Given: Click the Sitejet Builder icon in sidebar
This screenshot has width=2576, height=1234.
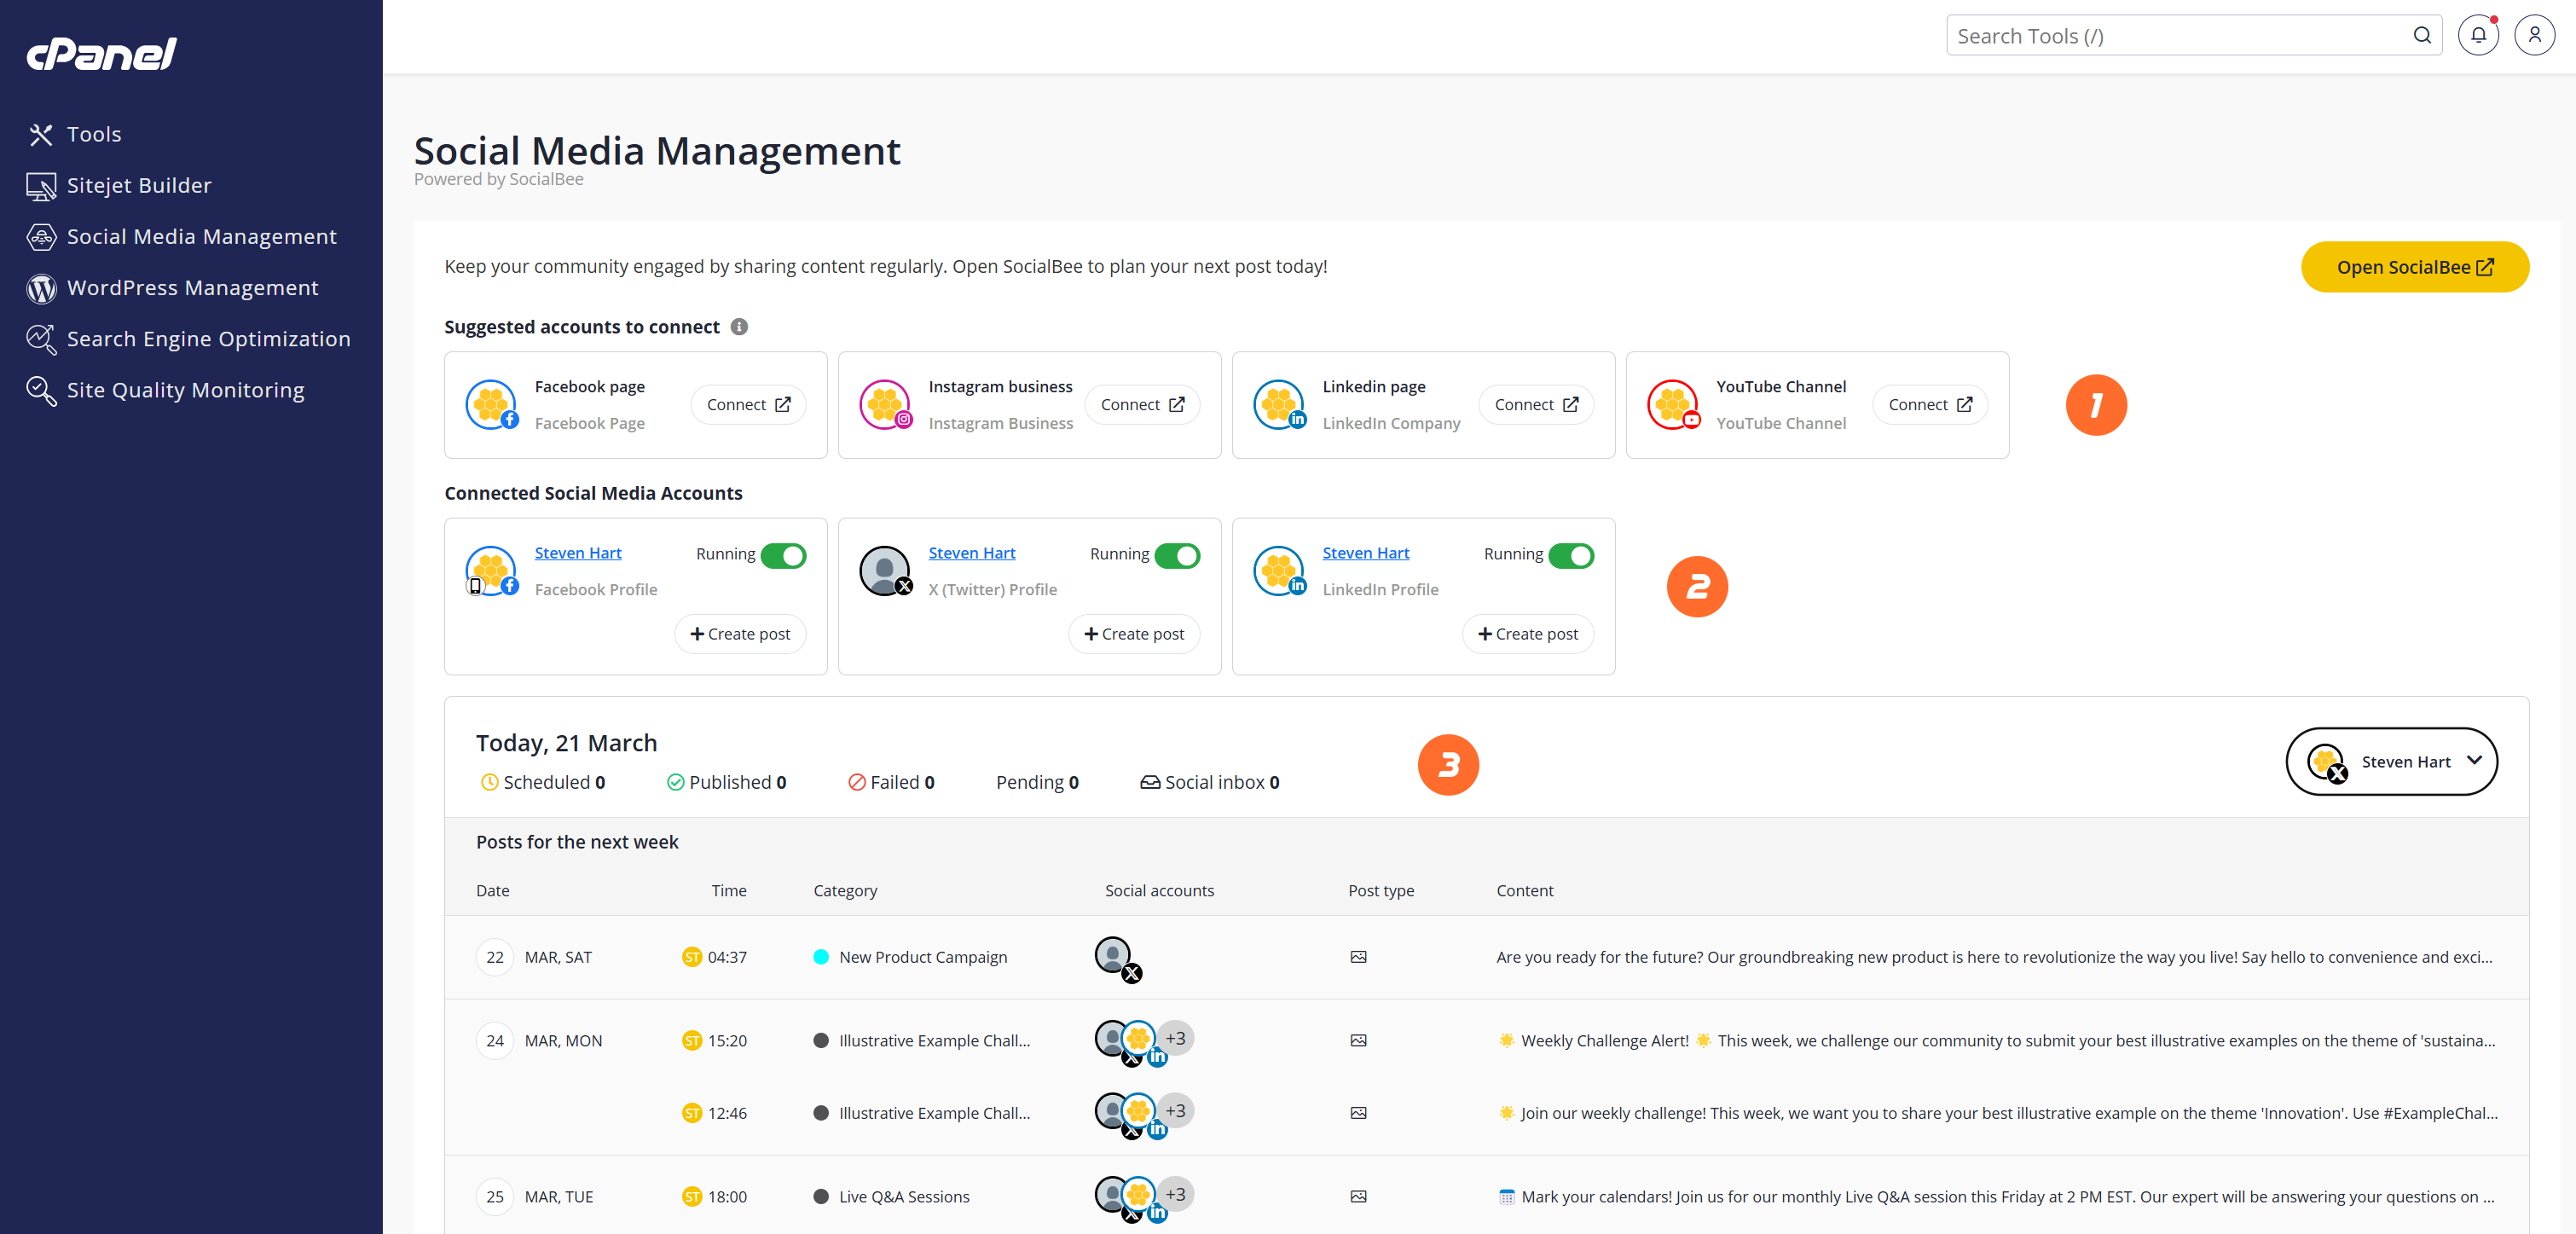Looking at the screenshot, I should [41, 186].
